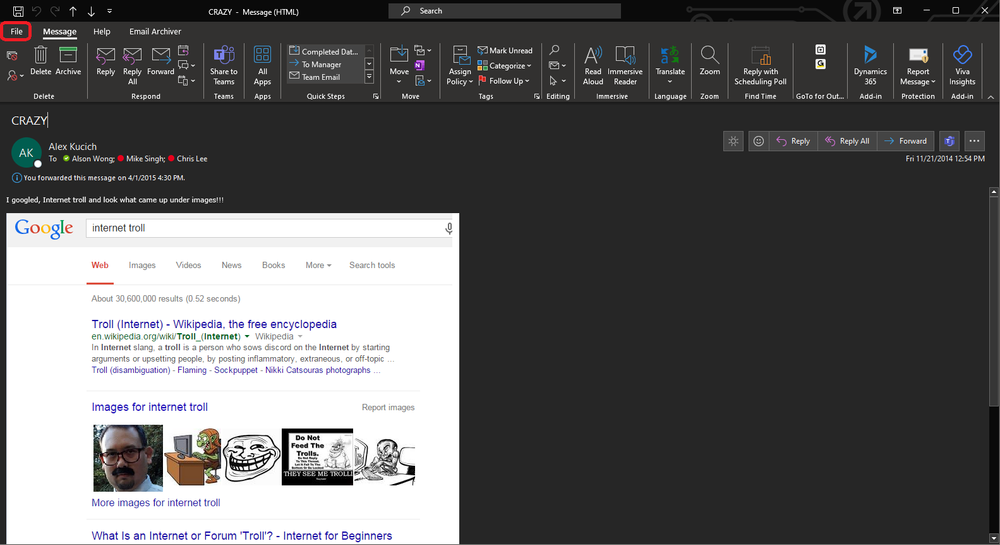The width and height of the screenshot is (1000, 545).
Task: Mark Unread this message
Action: 505,50
